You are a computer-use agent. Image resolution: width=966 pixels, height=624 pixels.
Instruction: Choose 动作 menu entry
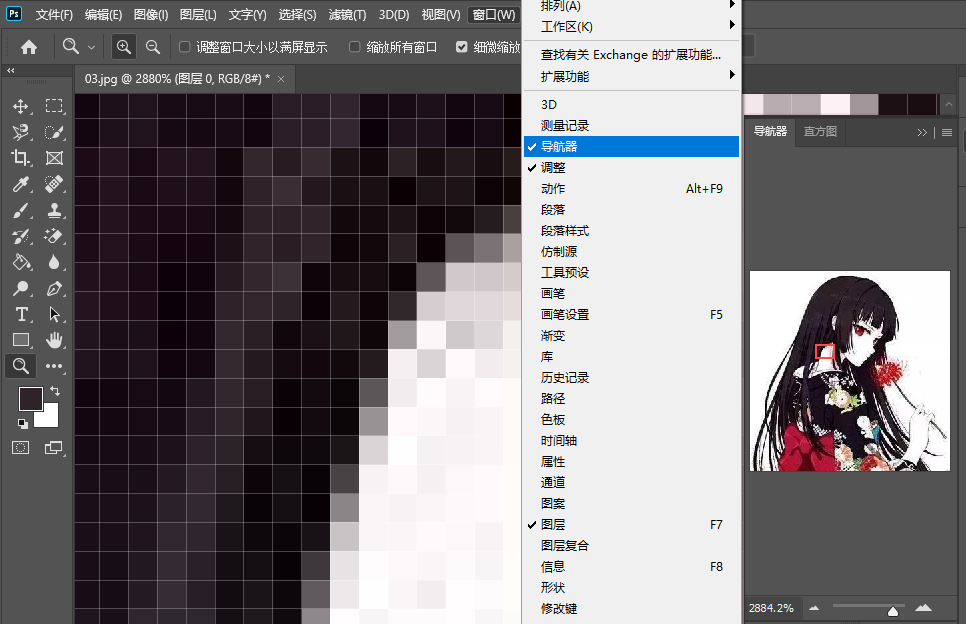pos(631,188)
